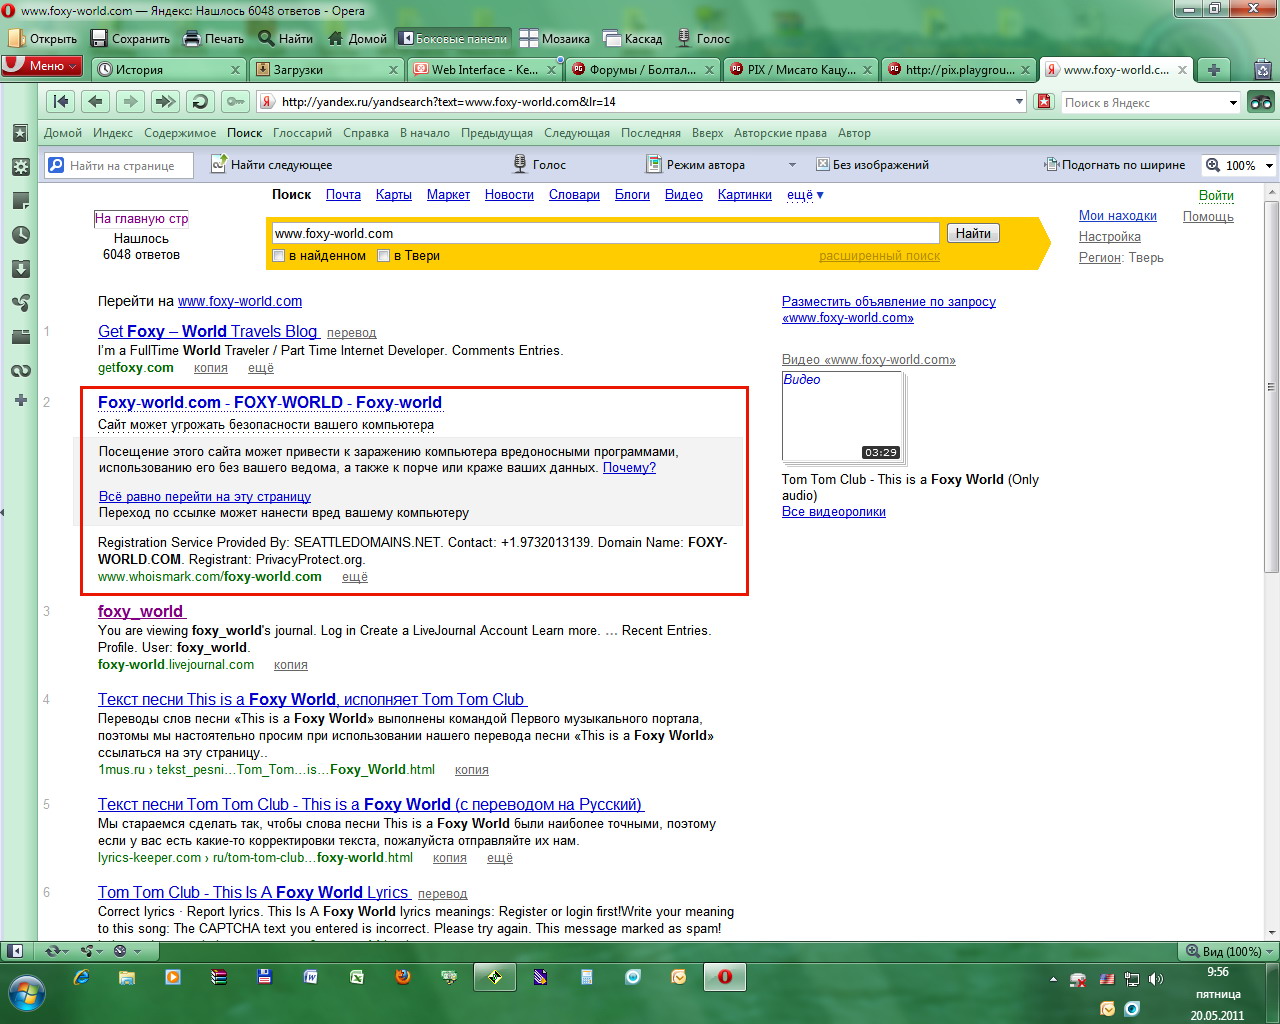Click the vertical page scrollbar
The width and height of the screenshot is (1280, 1024).
point(1271,387)
